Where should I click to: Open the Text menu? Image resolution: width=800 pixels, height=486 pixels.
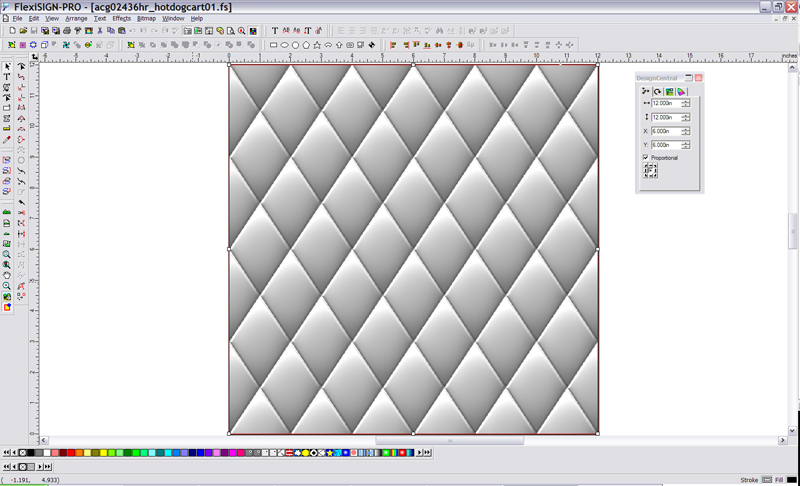point(99,18)
